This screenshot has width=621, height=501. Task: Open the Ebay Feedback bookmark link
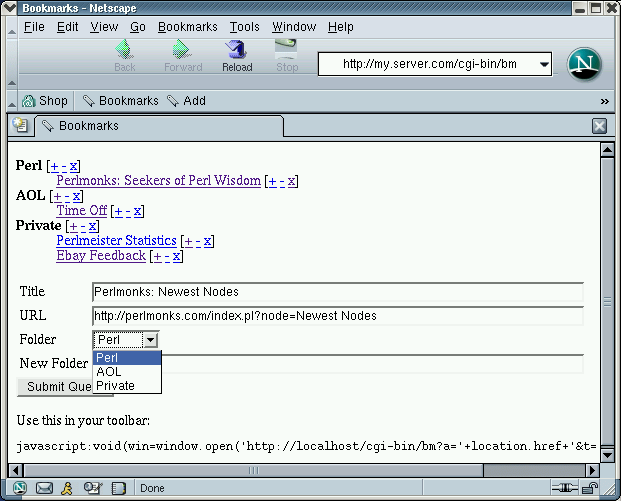pyautogui.click(x=101, y=255)
